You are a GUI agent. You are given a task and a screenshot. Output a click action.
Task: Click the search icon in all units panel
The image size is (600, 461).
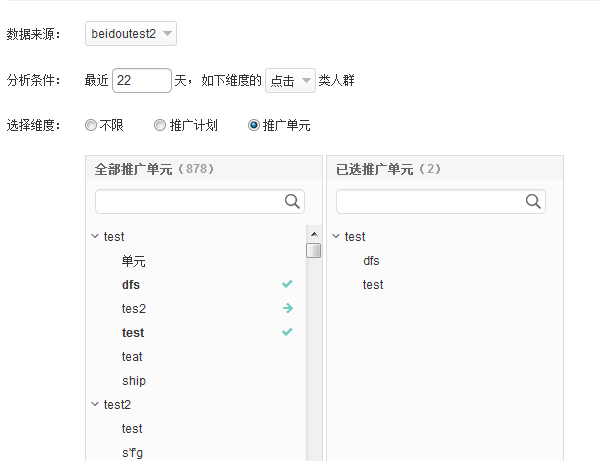click(x=292, y=201)
